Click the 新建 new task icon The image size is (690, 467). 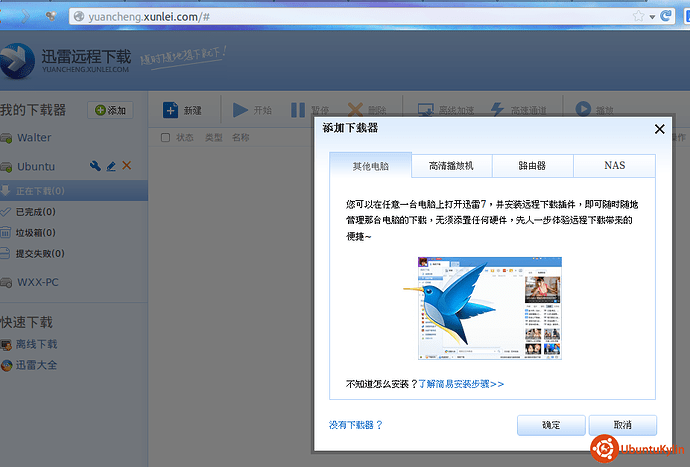170,110
